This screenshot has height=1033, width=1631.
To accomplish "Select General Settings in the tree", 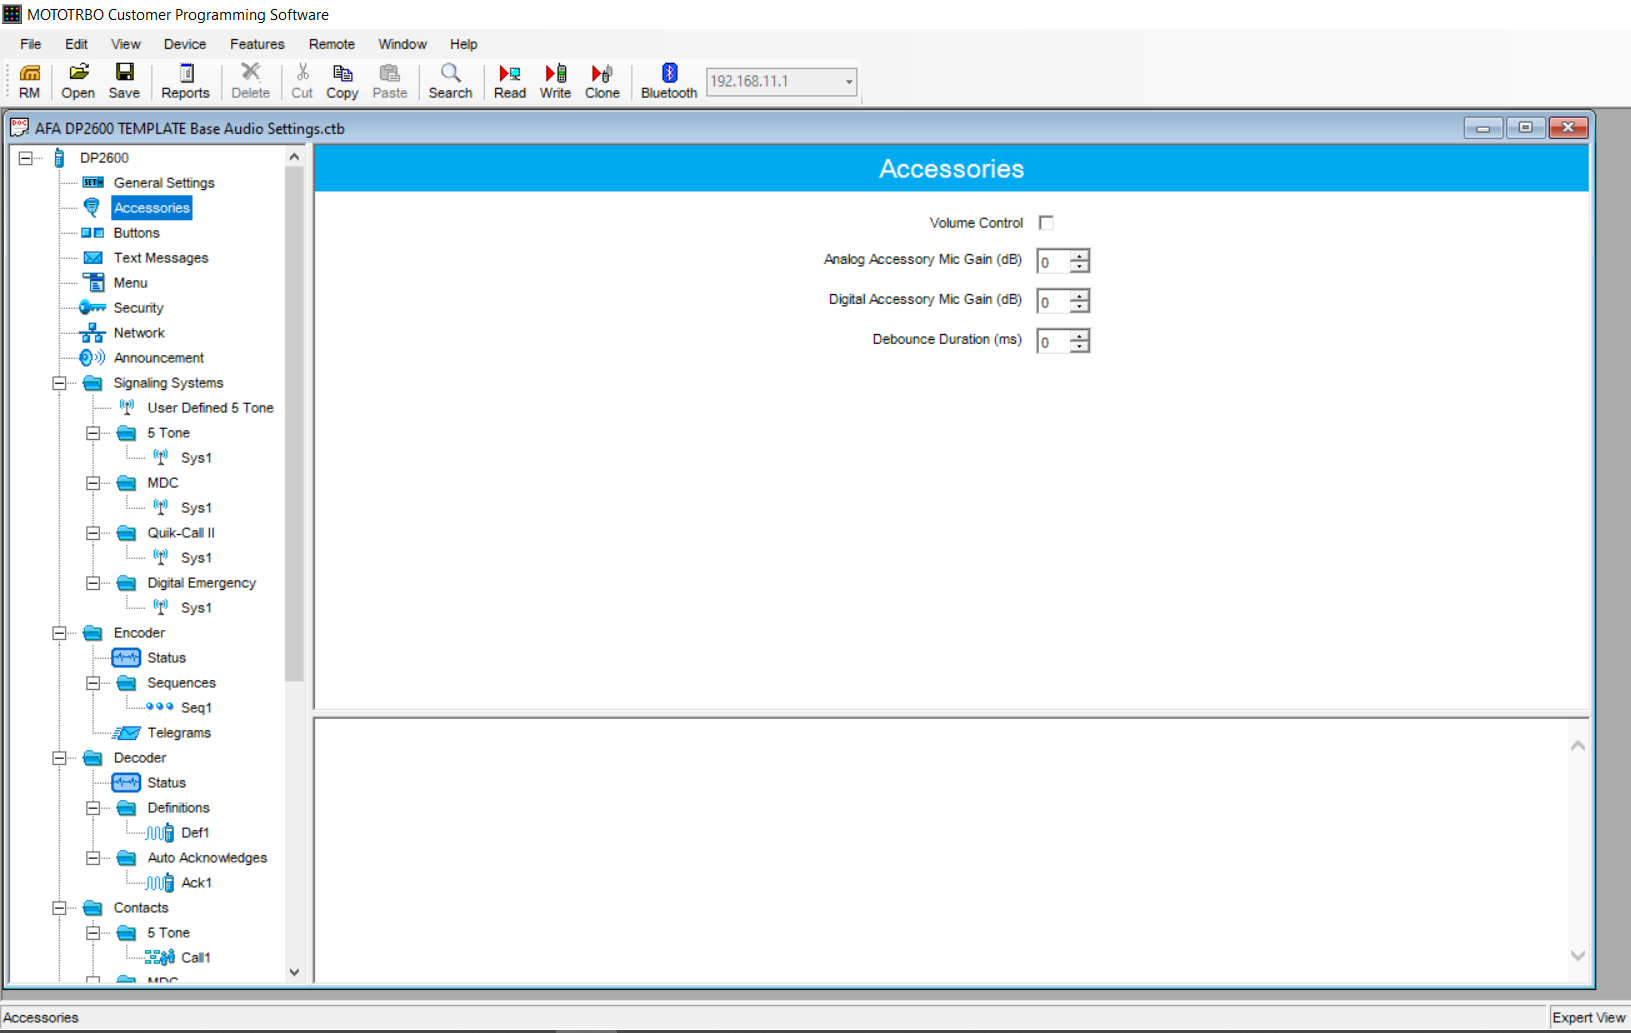I will pos(164,183).
